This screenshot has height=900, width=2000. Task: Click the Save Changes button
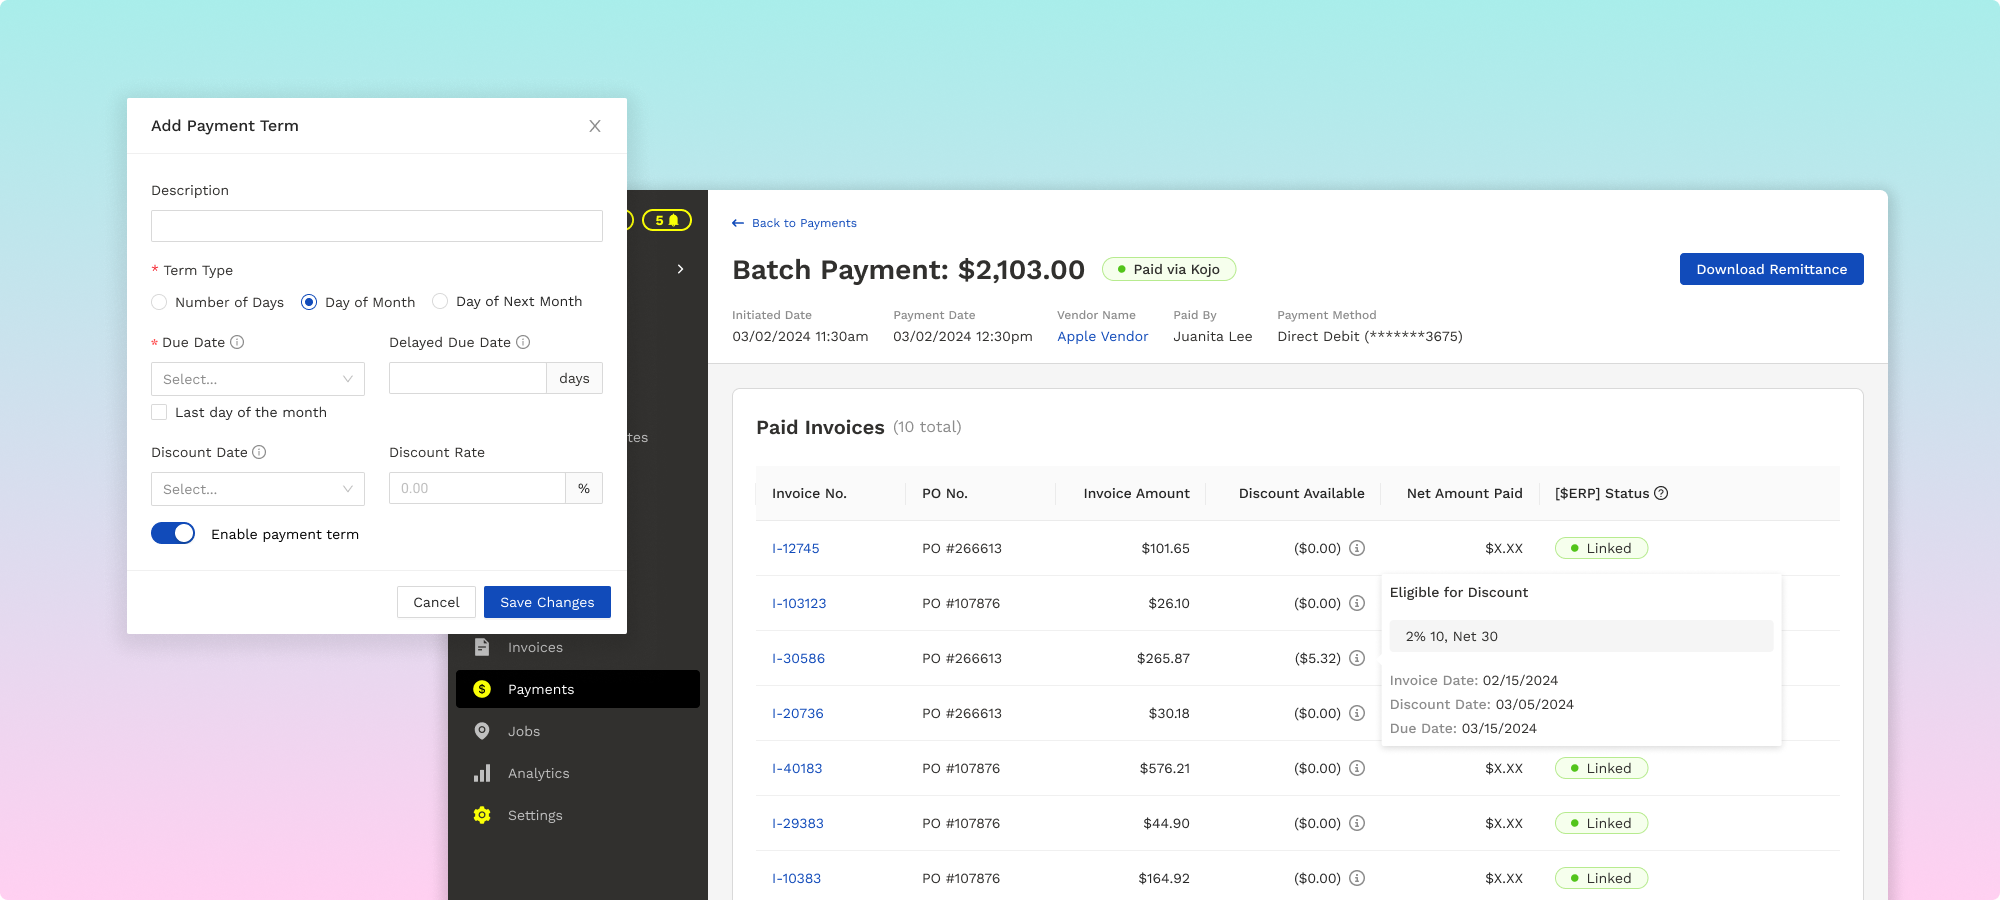click(546, 602)
